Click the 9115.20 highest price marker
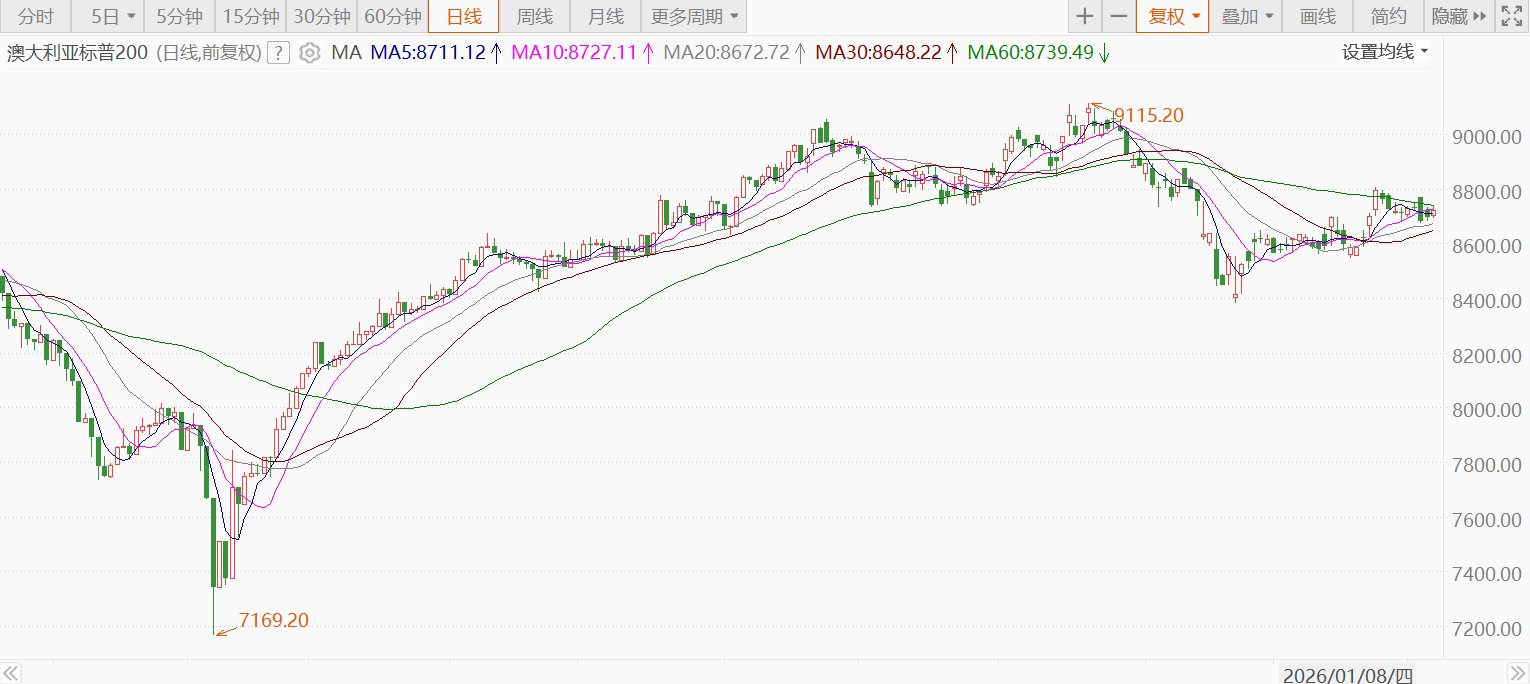Viewport: 1530px width, 684px height. click(x=1148, y=116)
